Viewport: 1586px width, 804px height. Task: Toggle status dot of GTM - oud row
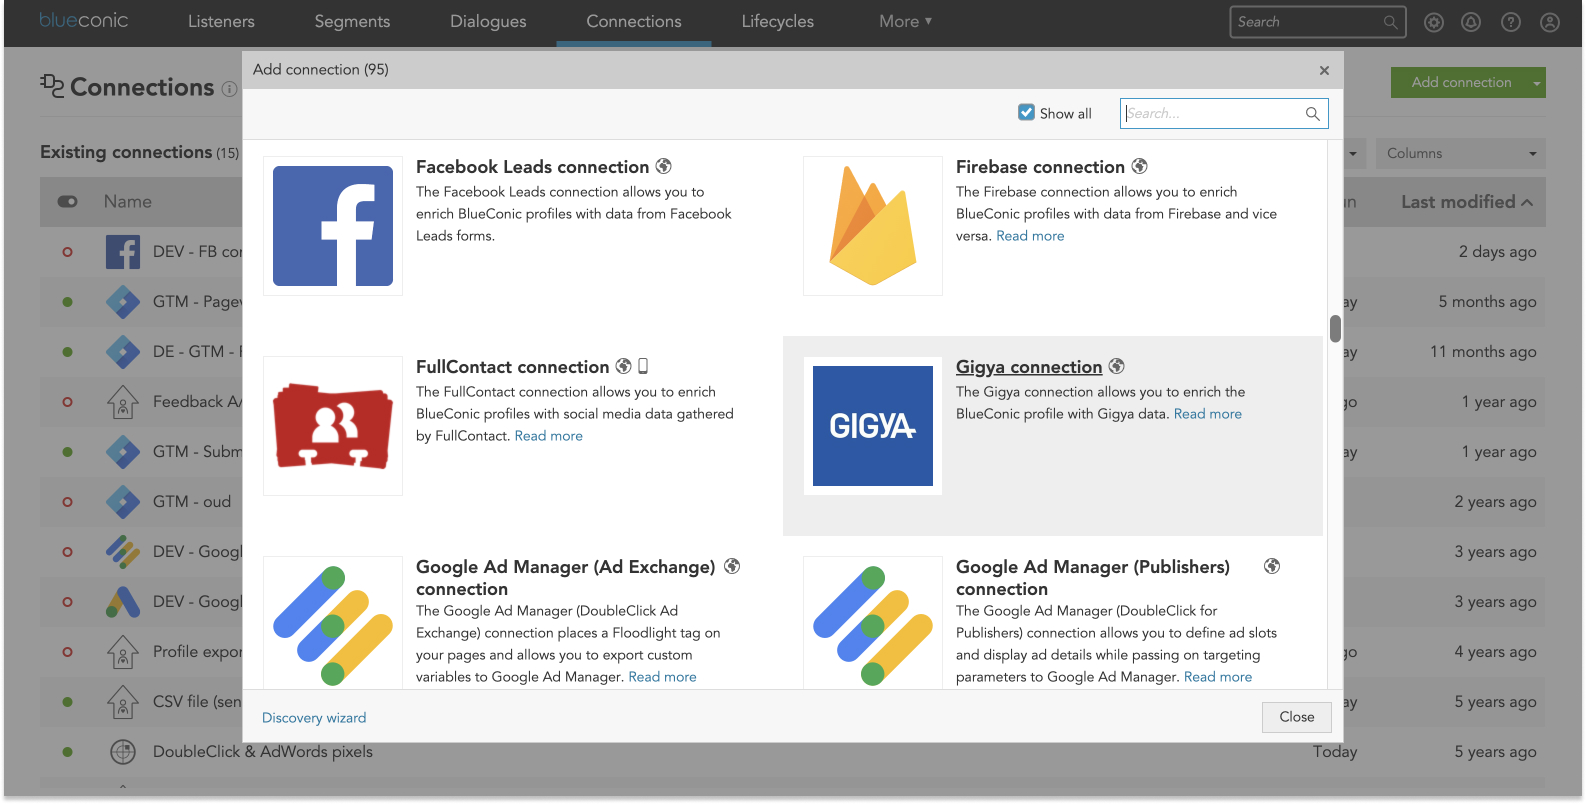(x=67, y=502)
